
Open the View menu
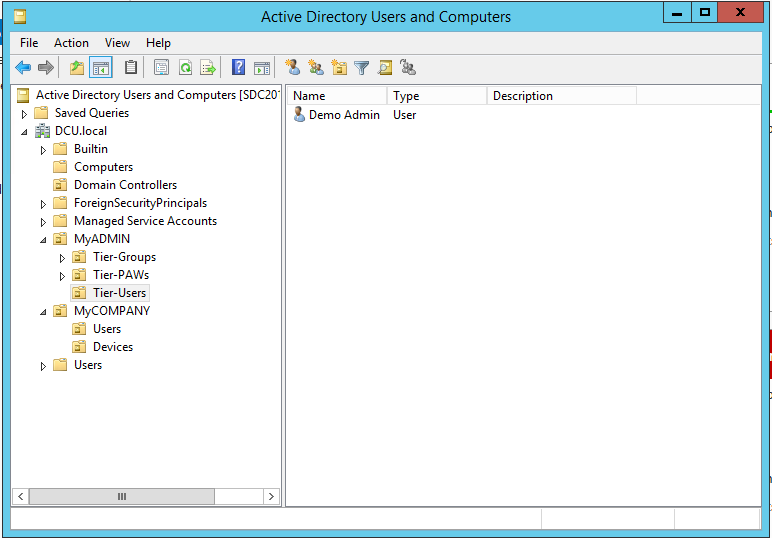[x=118, y=43]
